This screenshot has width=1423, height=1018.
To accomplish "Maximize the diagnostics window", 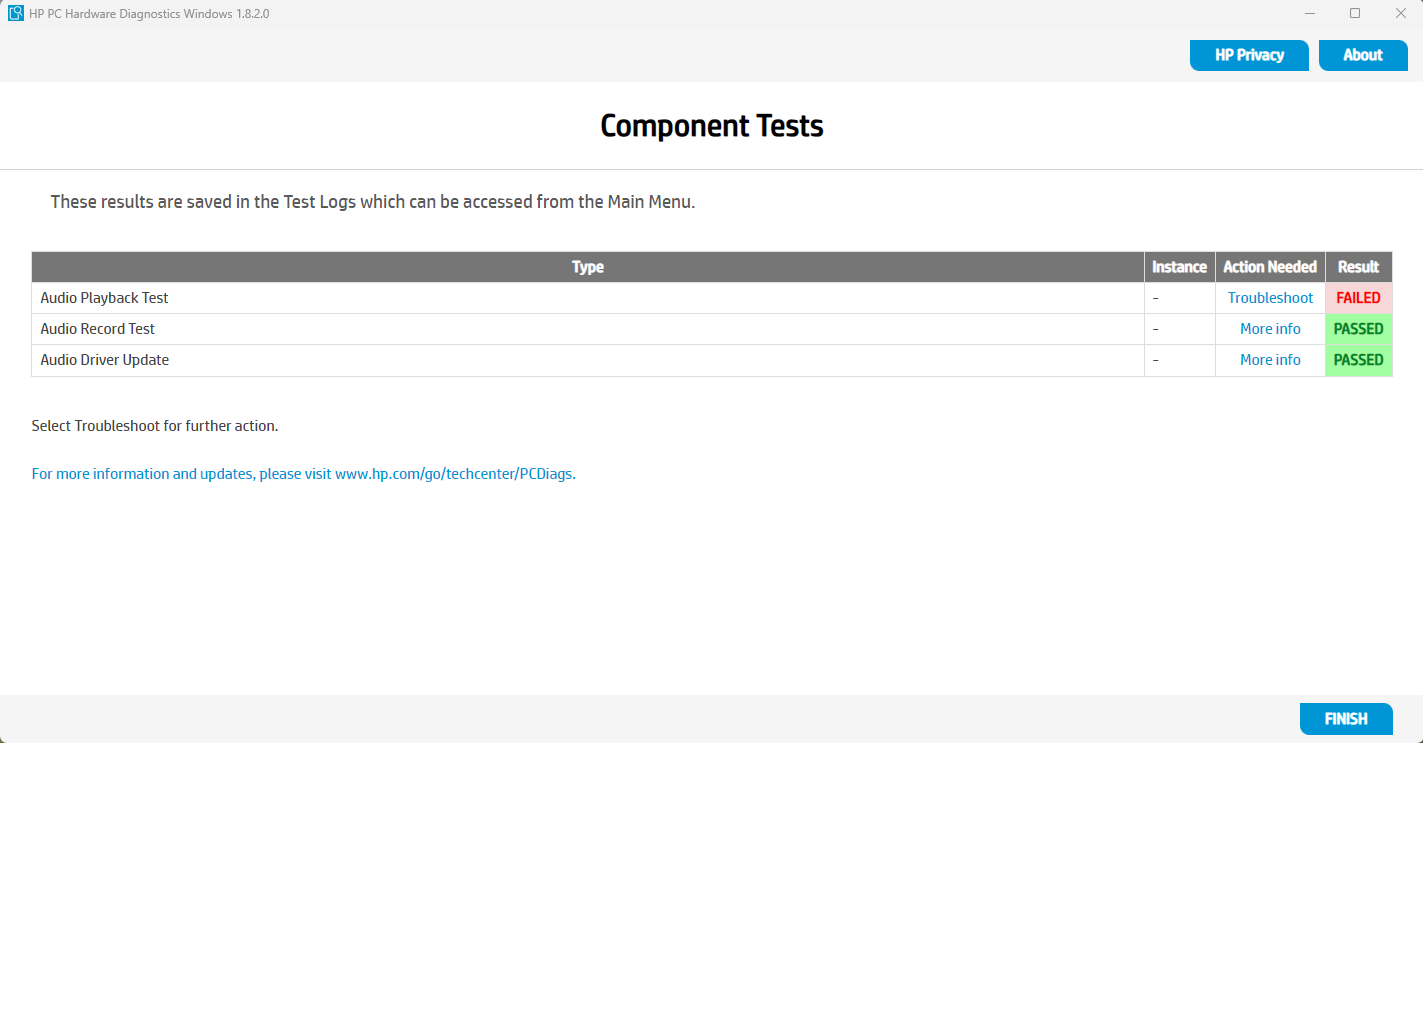I will 1355,14.
